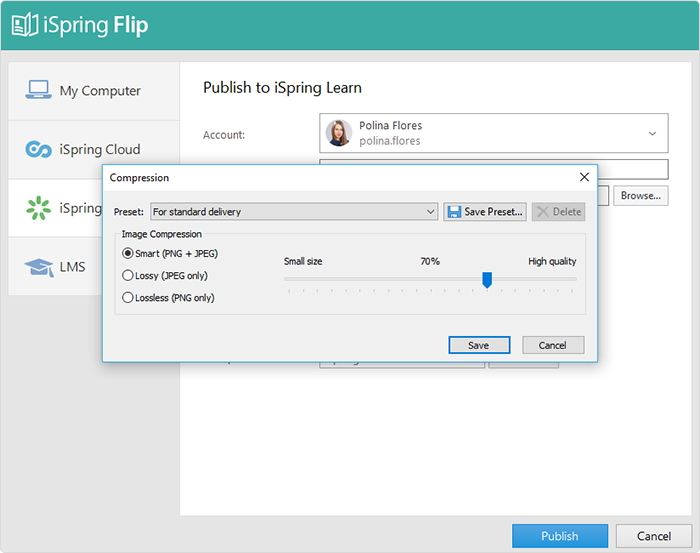The image size is (700, 553).
Task: Click the floppy disk Save Preset icon
Action: [x=454, y=212]
